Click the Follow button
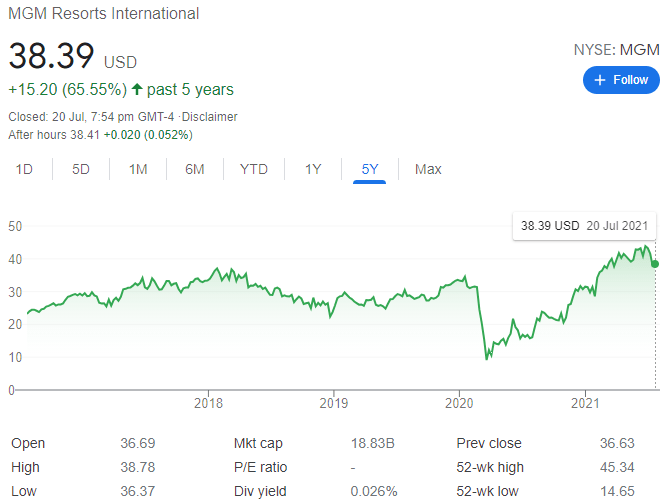The height and width of the screenshot is (504, 664). click(x=621, y=80)
